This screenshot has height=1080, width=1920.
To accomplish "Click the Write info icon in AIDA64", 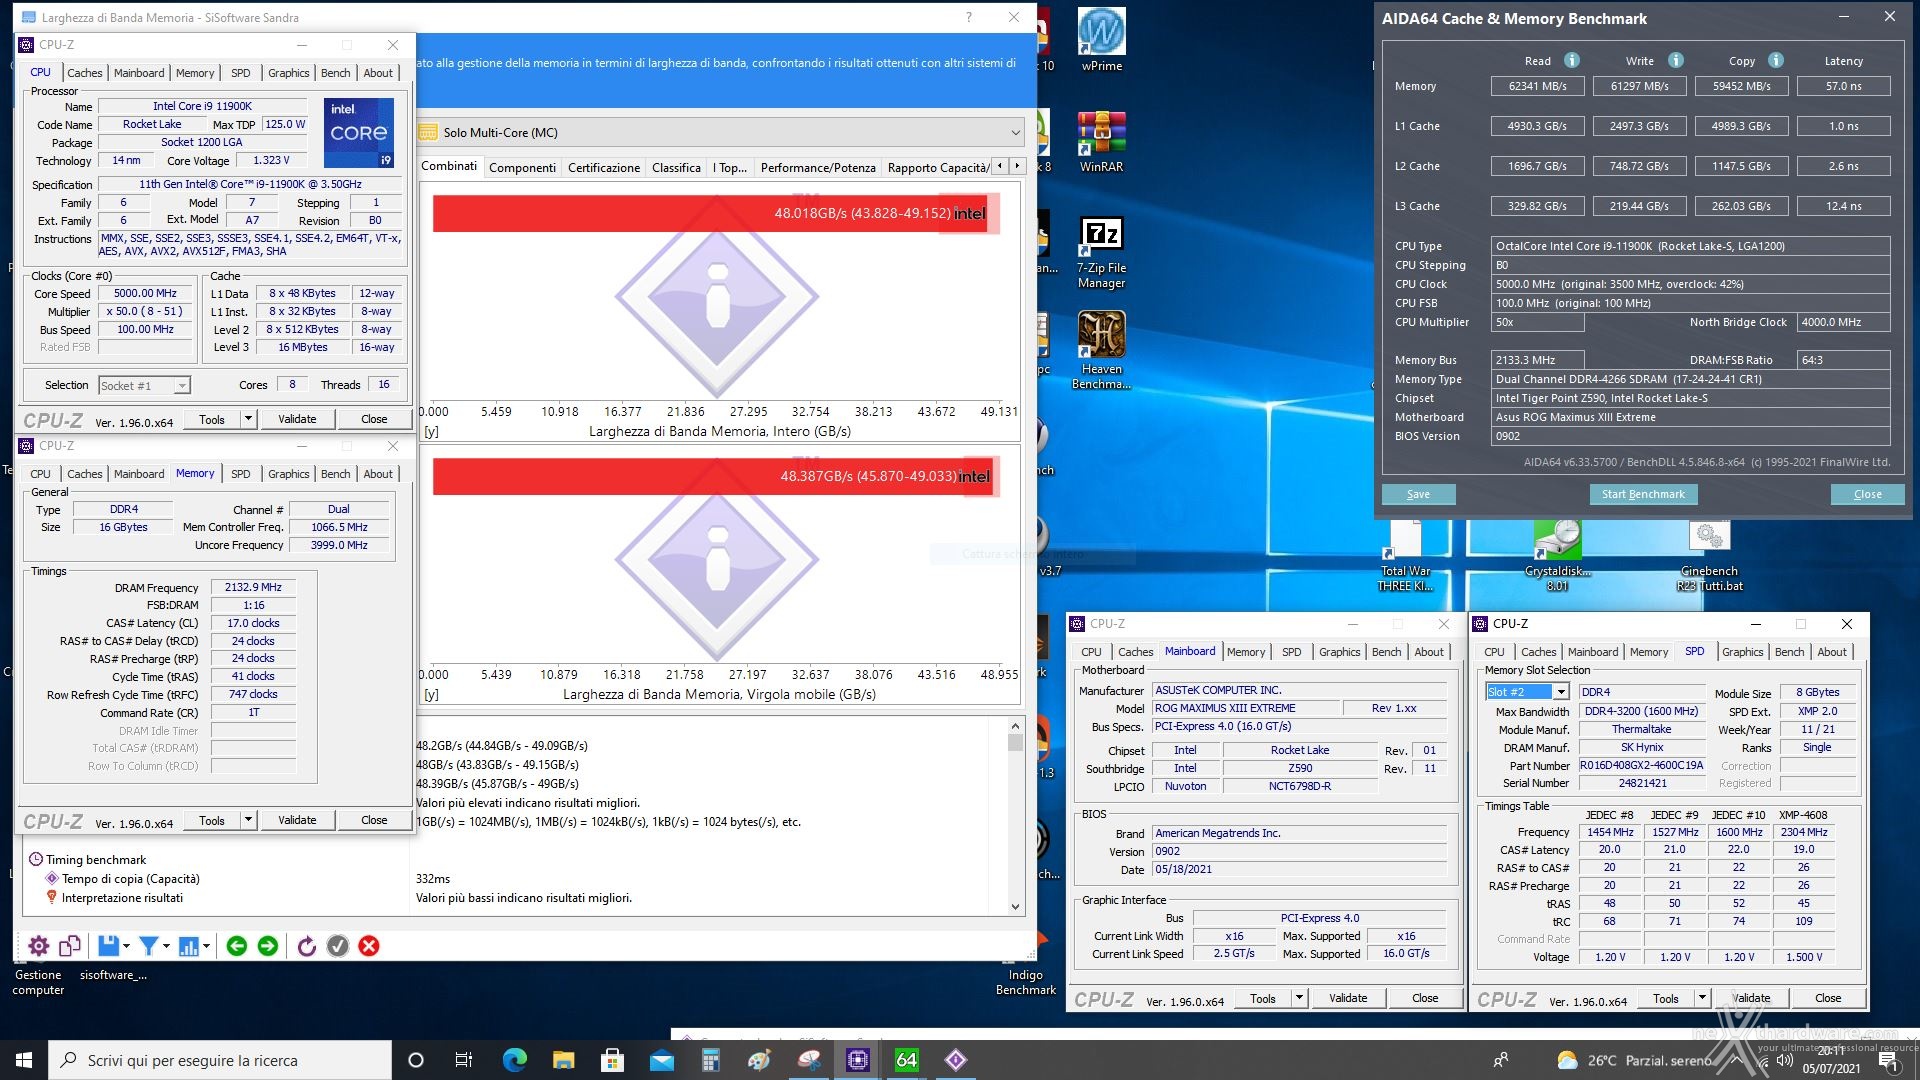I will coord(1676,60).
